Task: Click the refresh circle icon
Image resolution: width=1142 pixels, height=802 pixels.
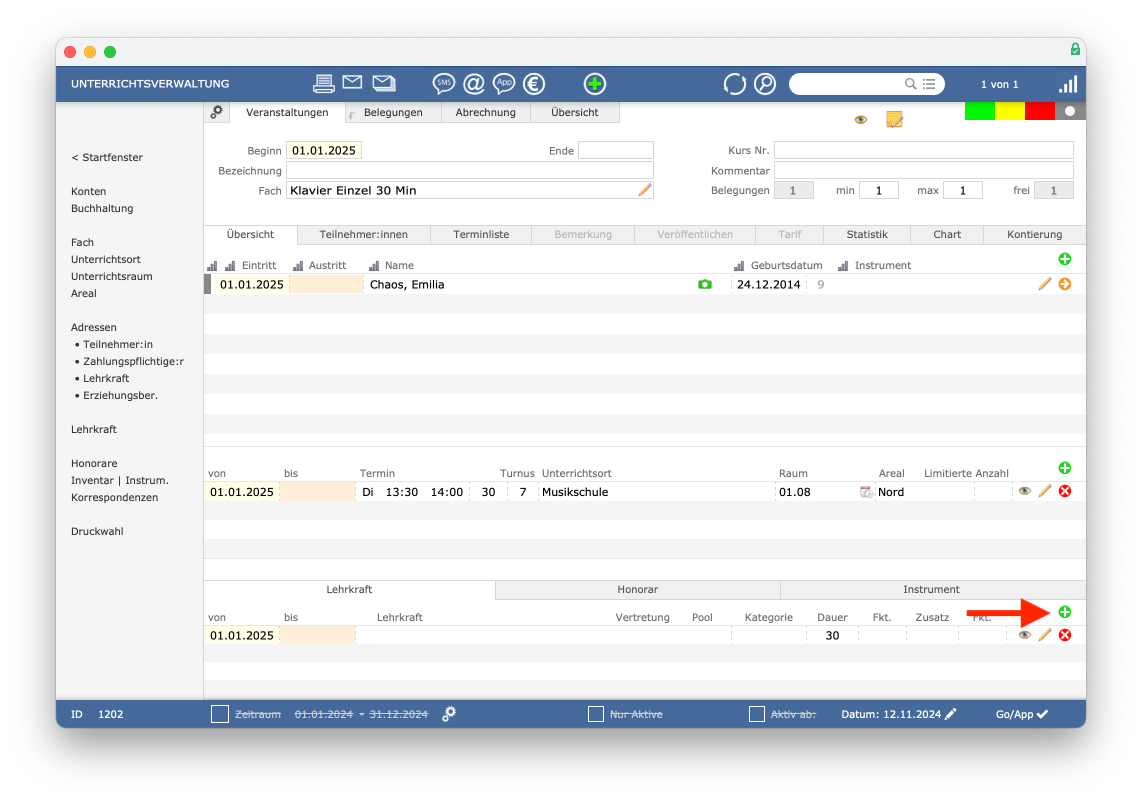Action: point(734,84)
